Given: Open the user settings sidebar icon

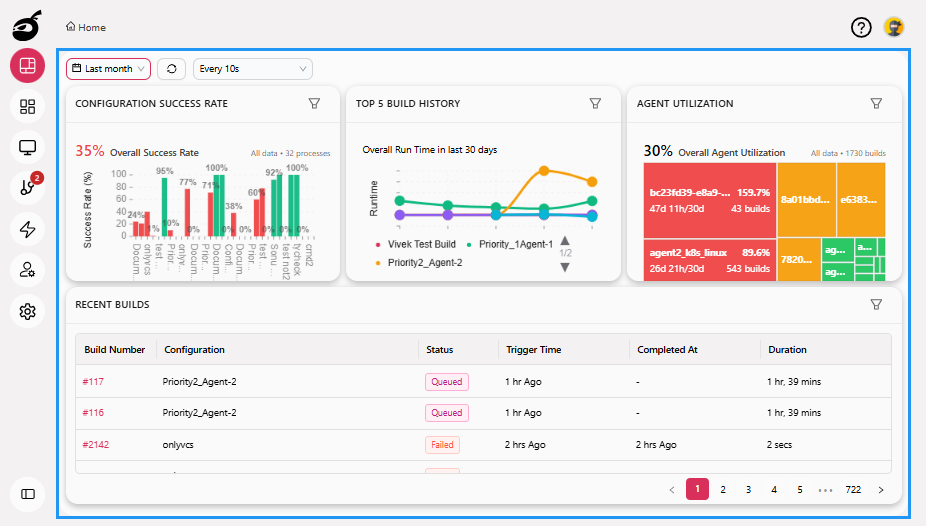Looking at the screenshot, I should (28, 270).
